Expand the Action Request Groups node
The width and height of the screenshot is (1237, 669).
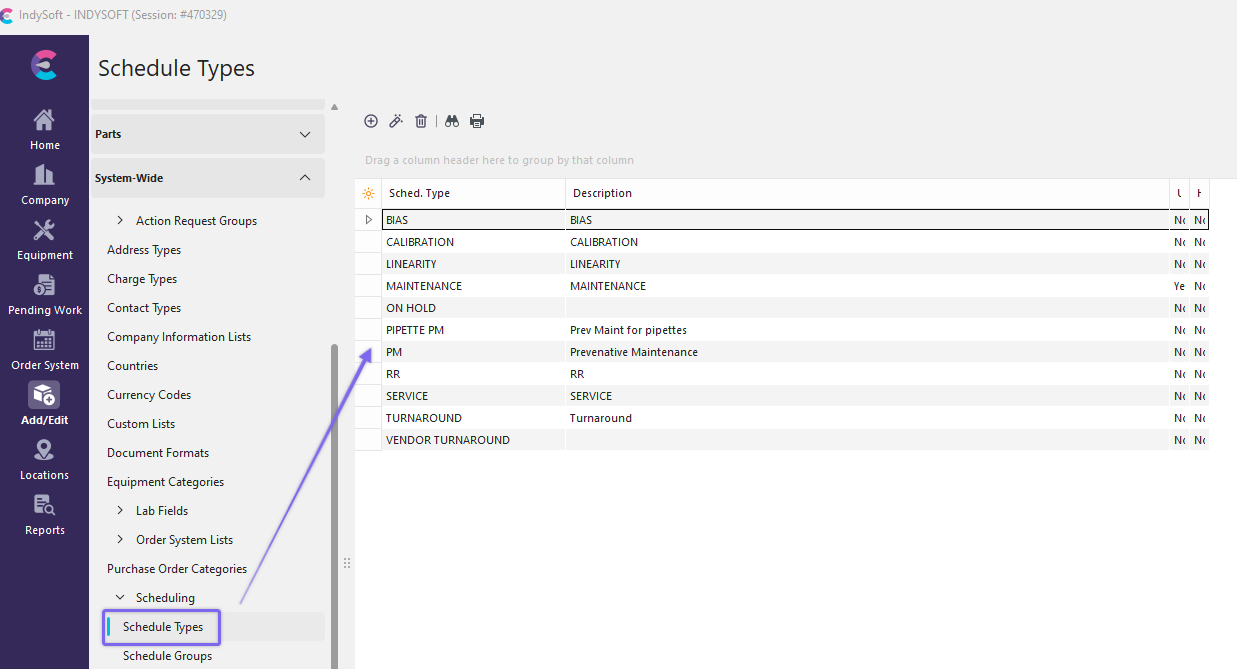tap(120, 221)
